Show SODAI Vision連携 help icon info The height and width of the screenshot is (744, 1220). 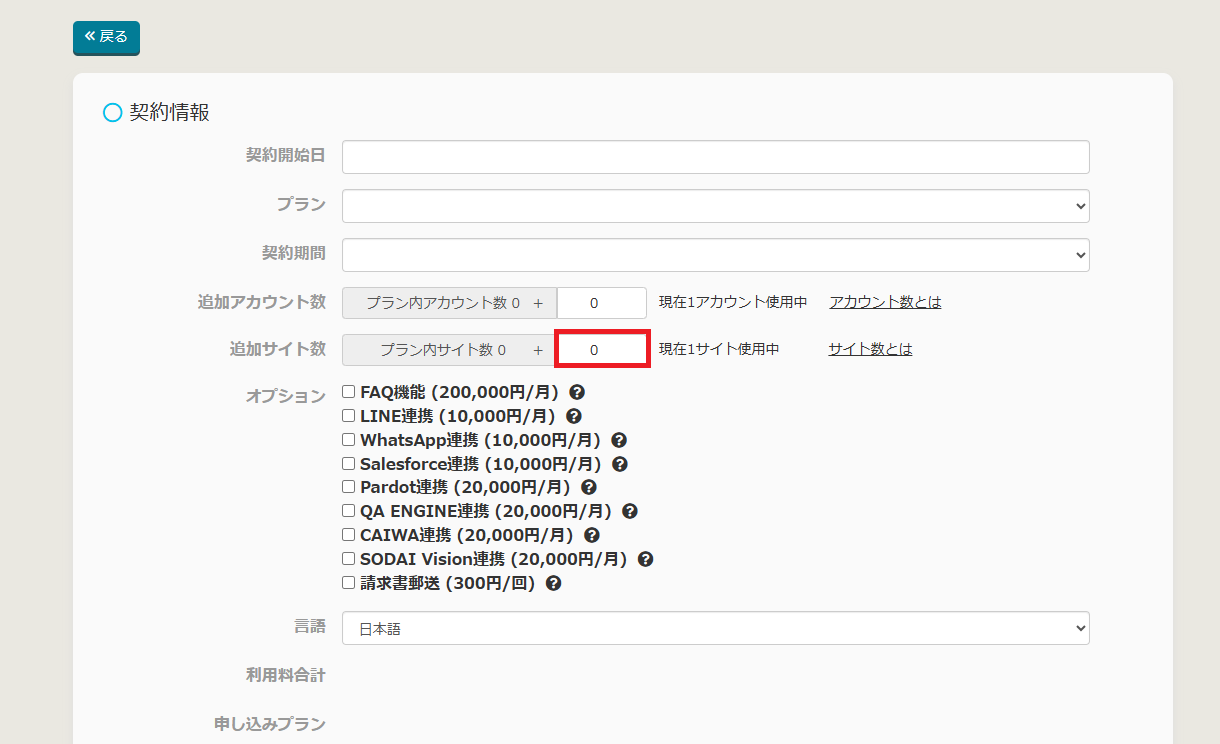(x=646, y=559)
